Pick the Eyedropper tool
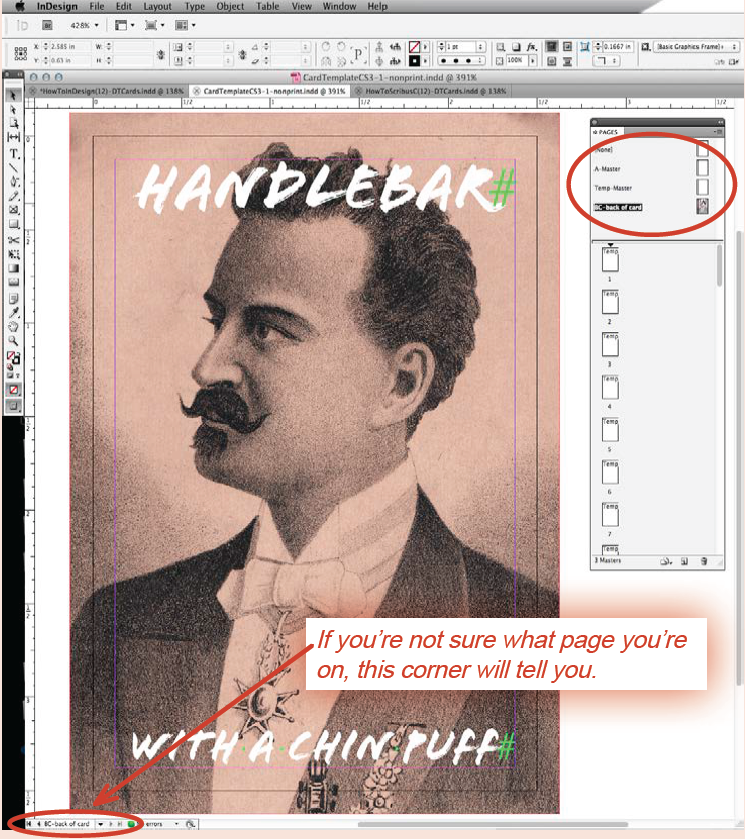This screenshot has width=745, height=839. pos(14,311)
